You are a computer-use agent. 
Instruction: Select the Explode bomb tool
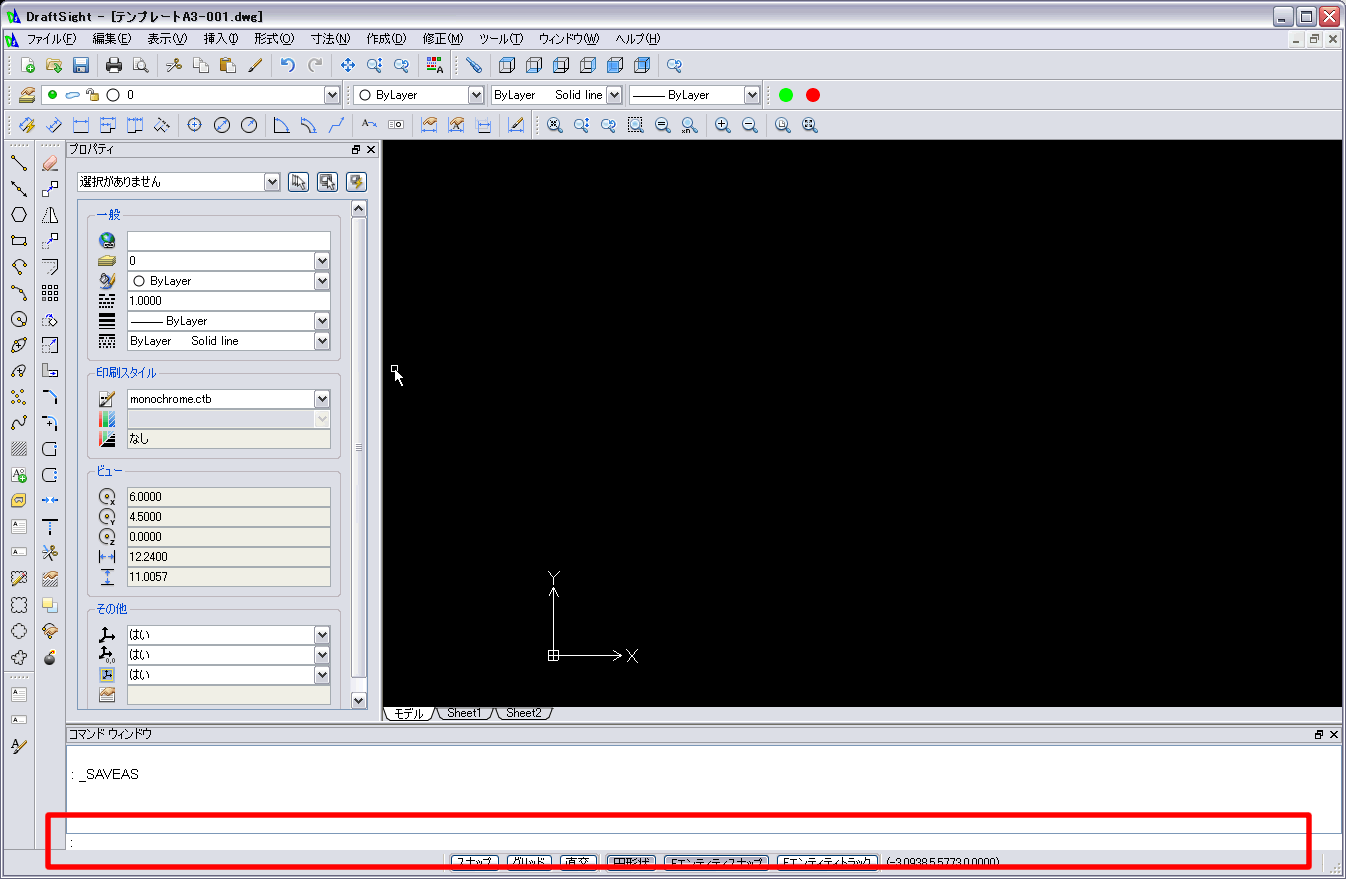coord(50,657)
